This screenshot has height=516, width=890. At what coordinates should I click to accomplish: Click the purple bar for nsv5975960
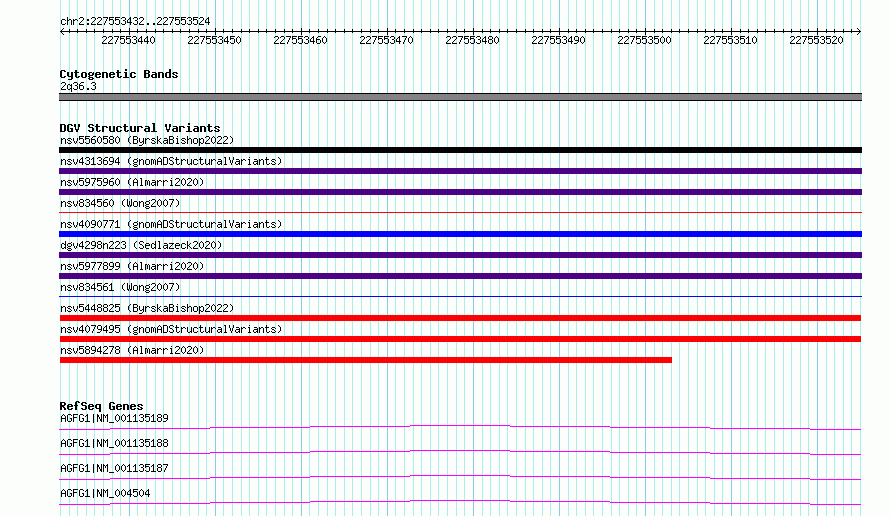point(460,192)
